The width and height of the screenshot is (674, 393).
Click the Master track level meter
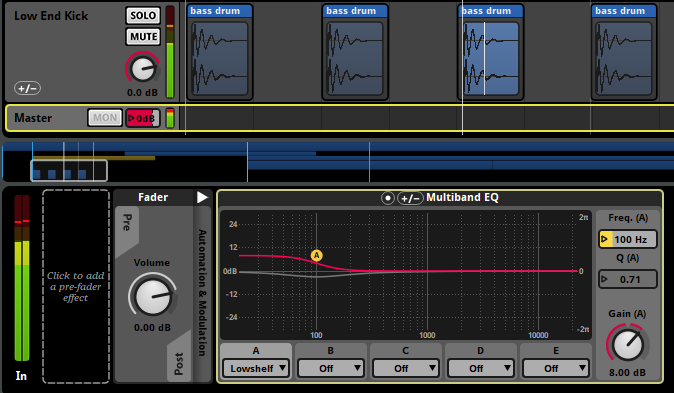(170, 118)
